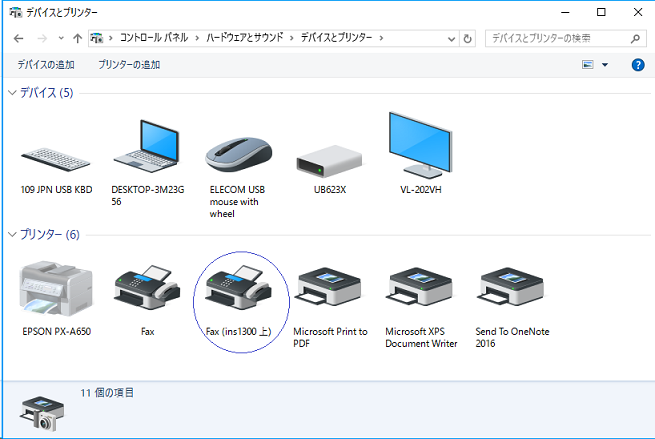Go back with the left arrow

tap(18, 38)
